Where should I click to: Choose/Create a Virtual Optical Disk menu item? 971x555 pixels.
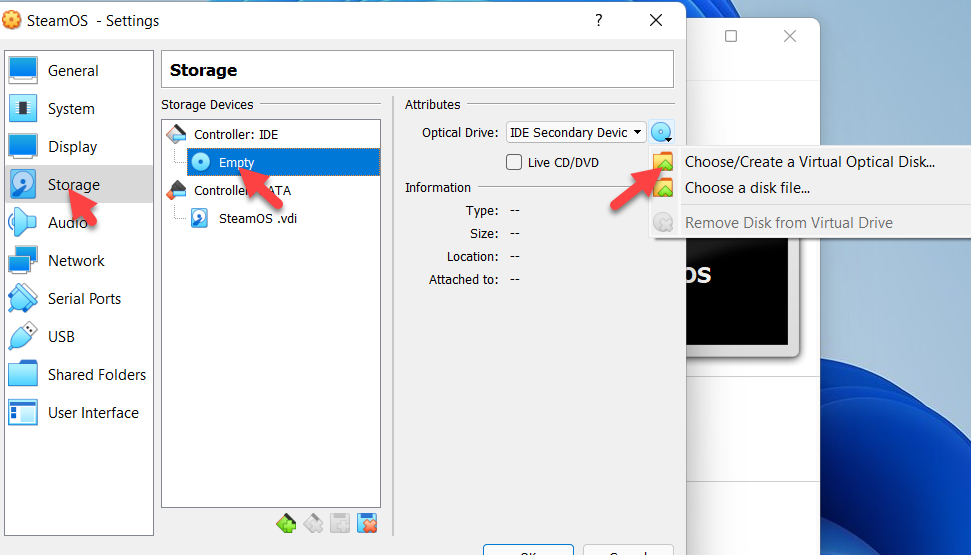(x=809, y=162)
